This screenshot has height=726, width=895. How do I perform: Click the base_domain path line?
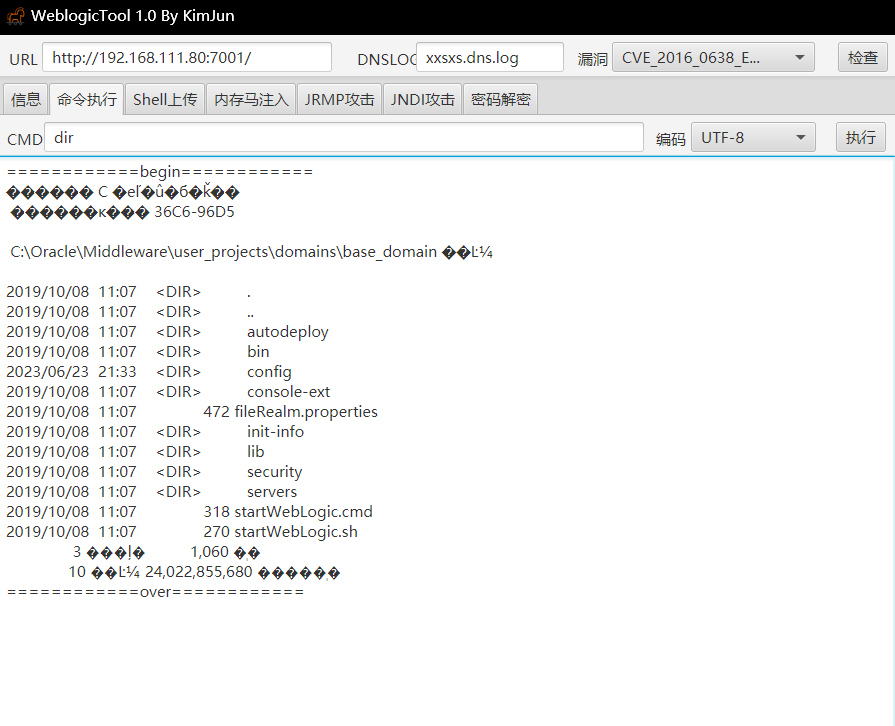coord(251,252)
